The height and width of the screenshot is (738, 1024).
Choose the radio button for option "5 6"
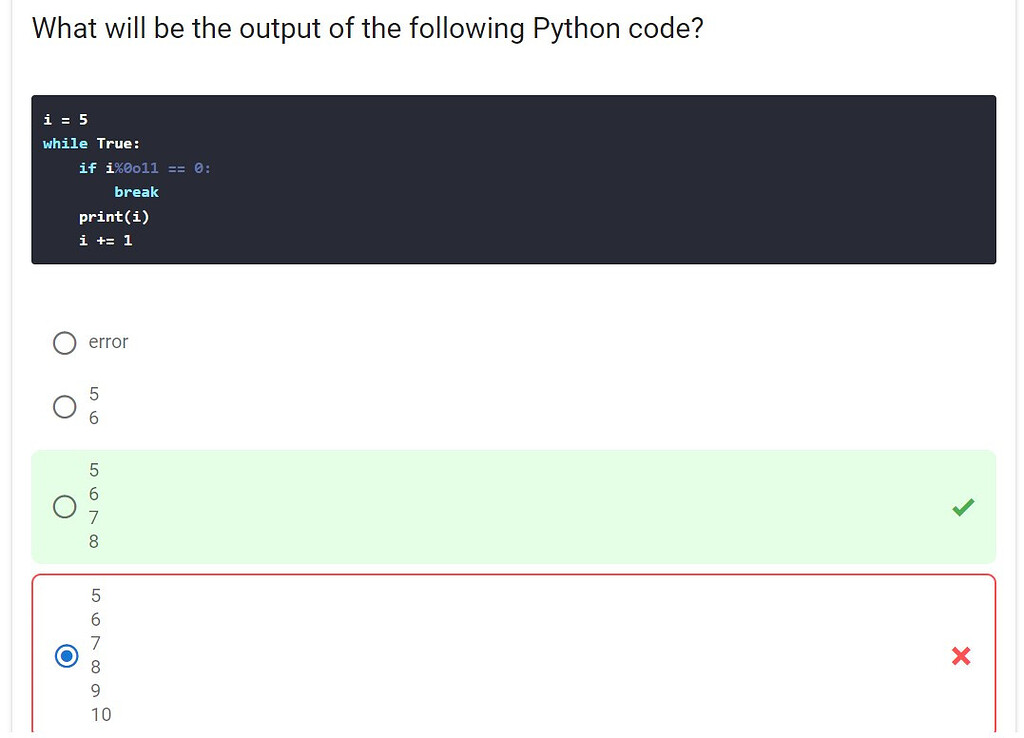[x=64, y=406]
